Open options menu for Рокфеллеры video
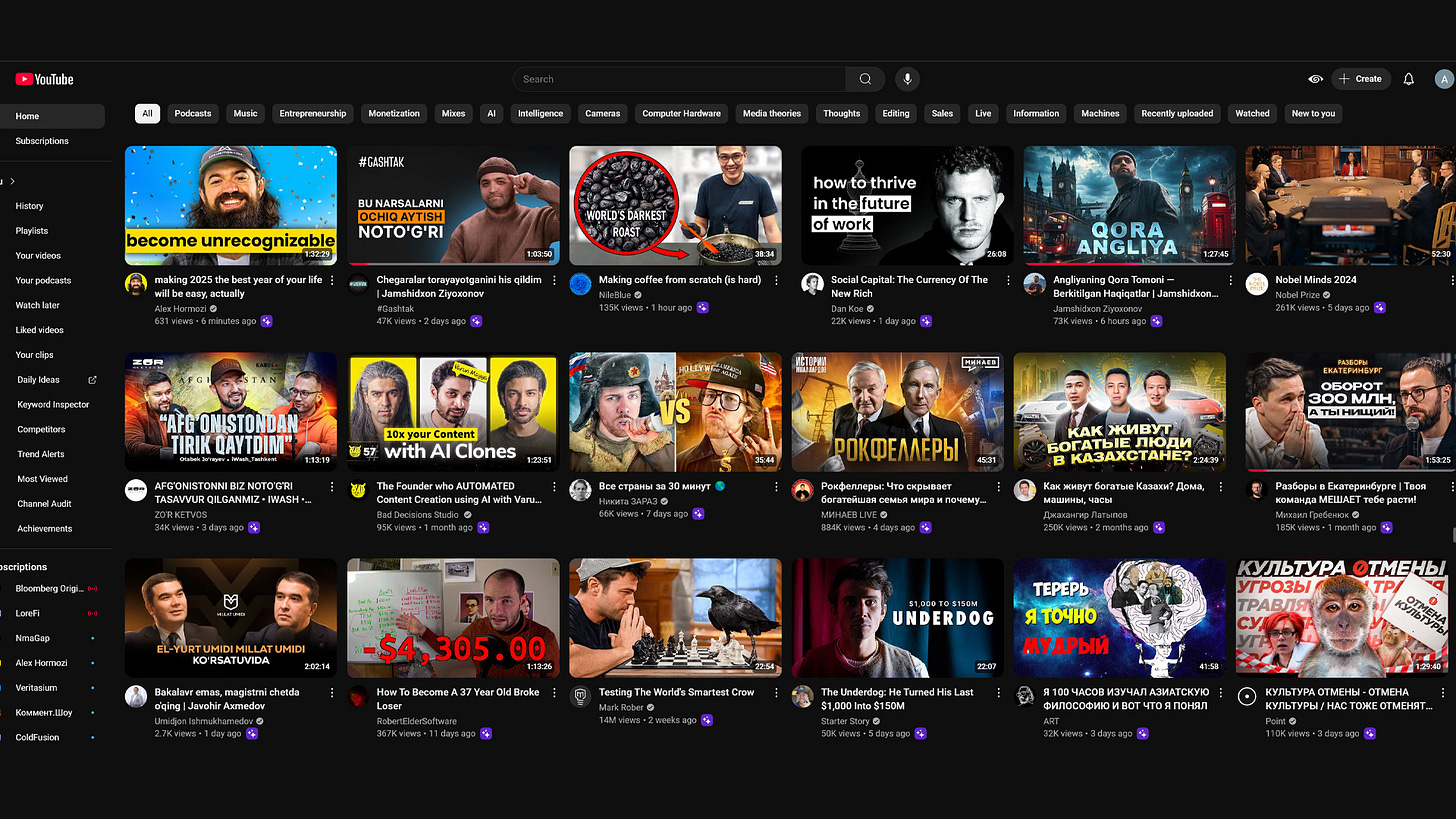The height and width of the screenshot is (819, 1456). pyautogui.click(x=1000, y=487)
